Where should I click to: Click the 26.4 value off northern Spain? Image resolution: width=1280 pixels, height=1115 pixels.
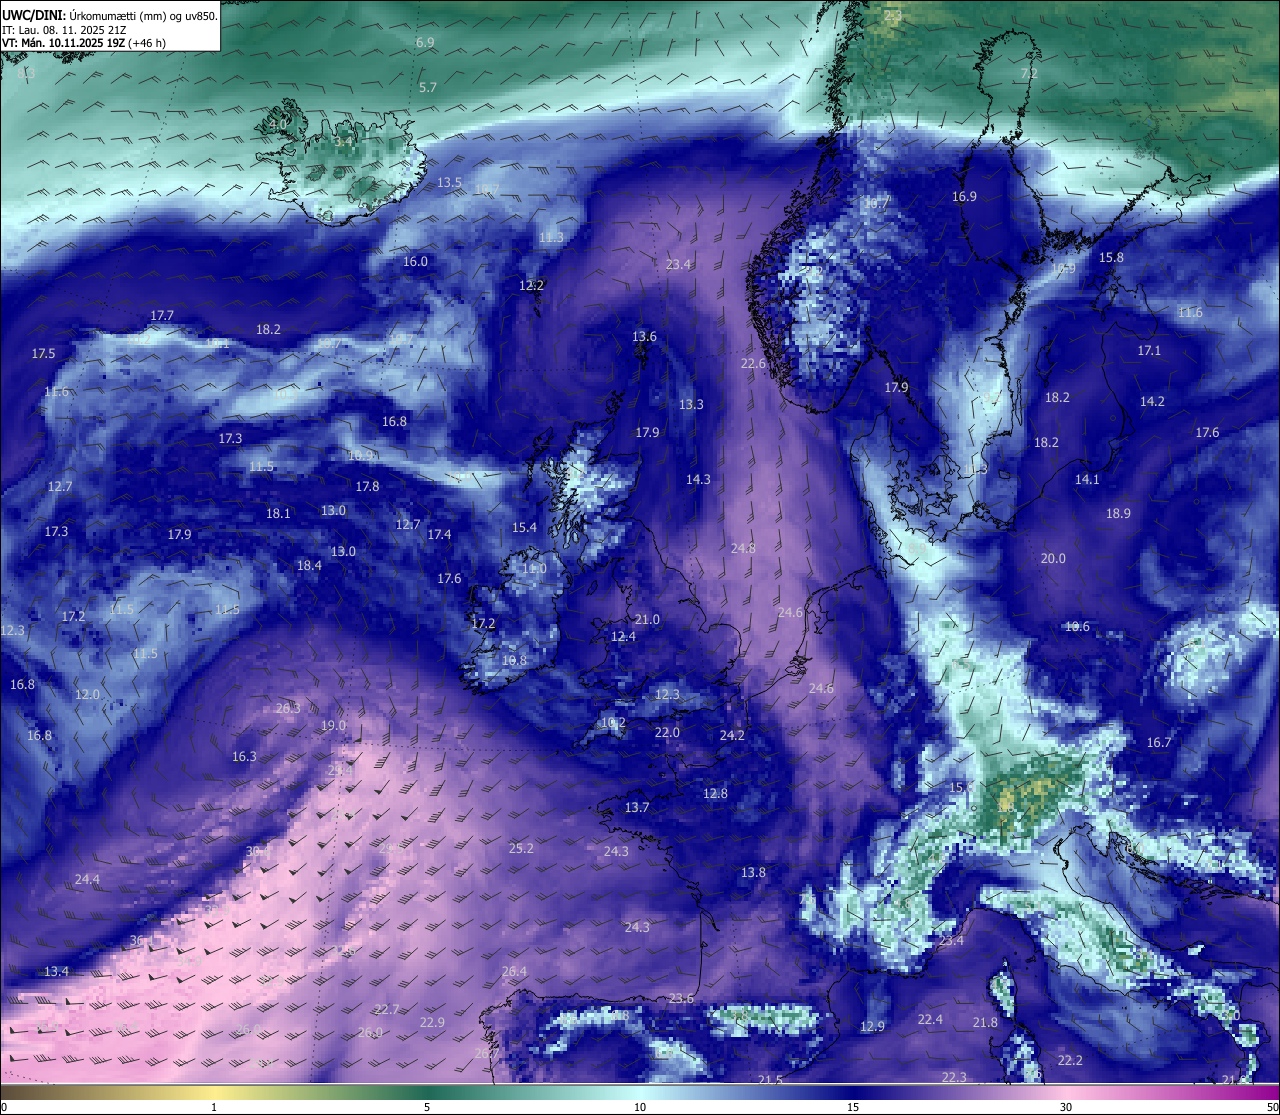coord(514,972)
